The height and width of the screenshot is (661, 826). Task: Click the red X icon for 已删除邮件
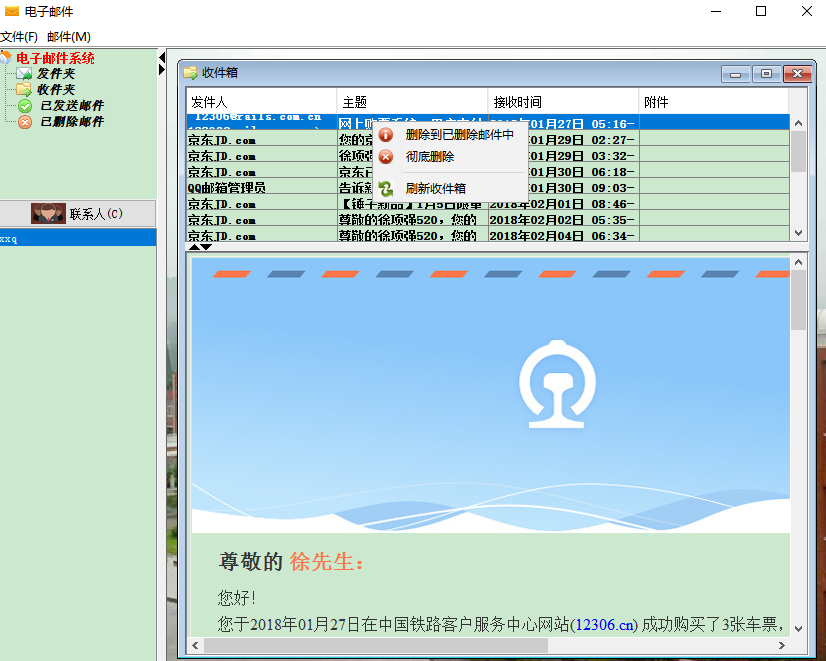pyautogui.click(x=25, y=122)
